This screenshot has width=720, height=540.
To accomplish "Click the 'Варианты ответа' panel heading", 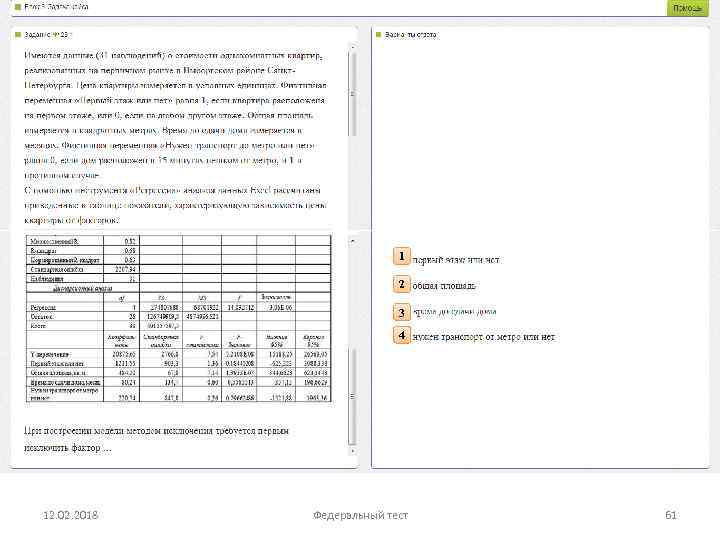I will coord(411,35).
